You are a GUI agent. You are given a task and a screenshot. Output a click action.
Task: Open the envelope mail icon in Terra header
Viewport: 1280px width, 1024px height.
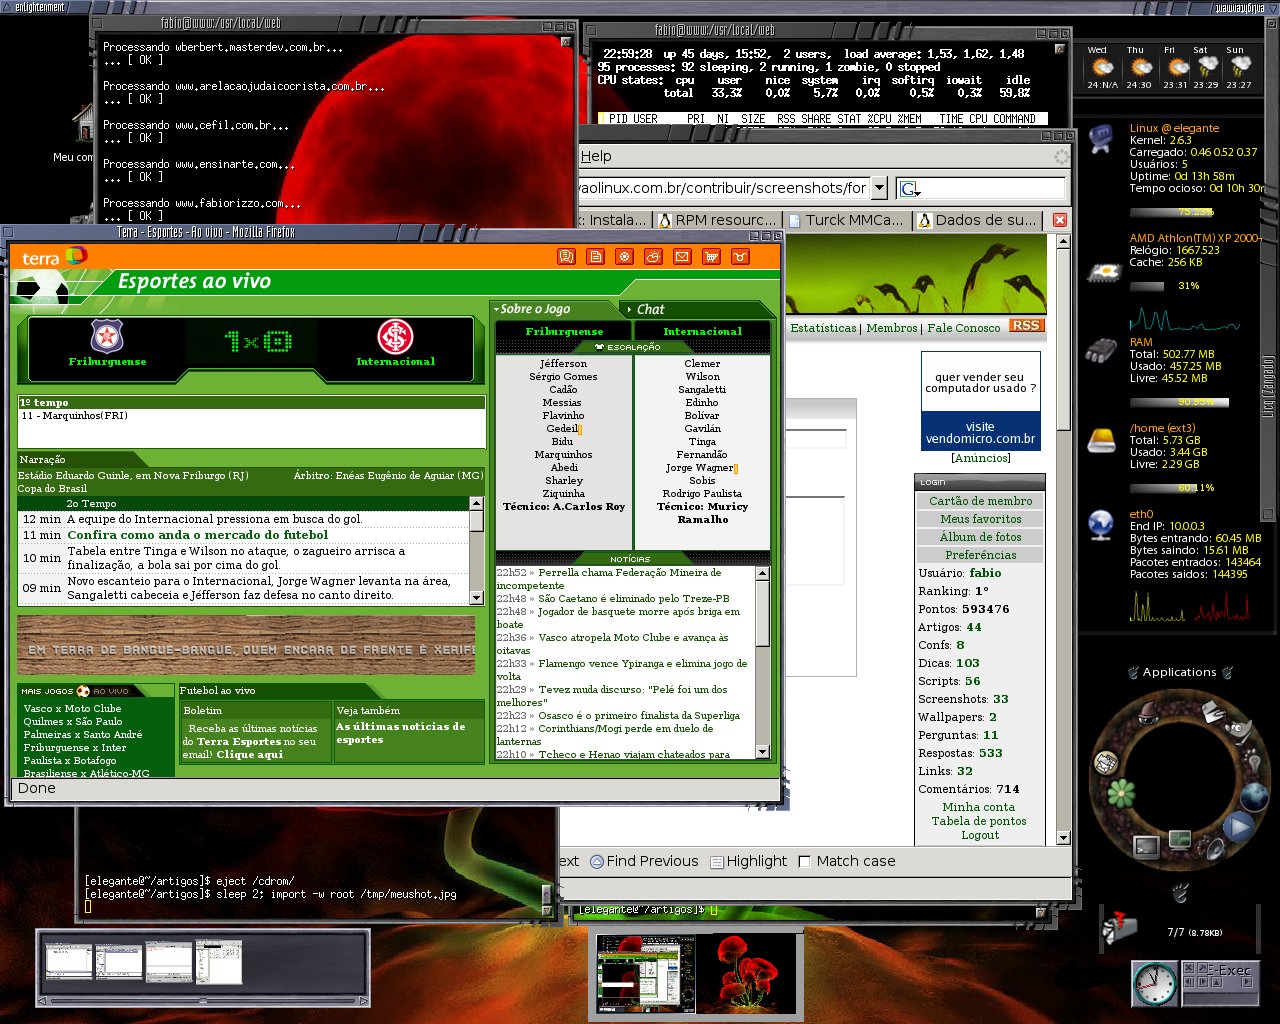click(682, 257)
